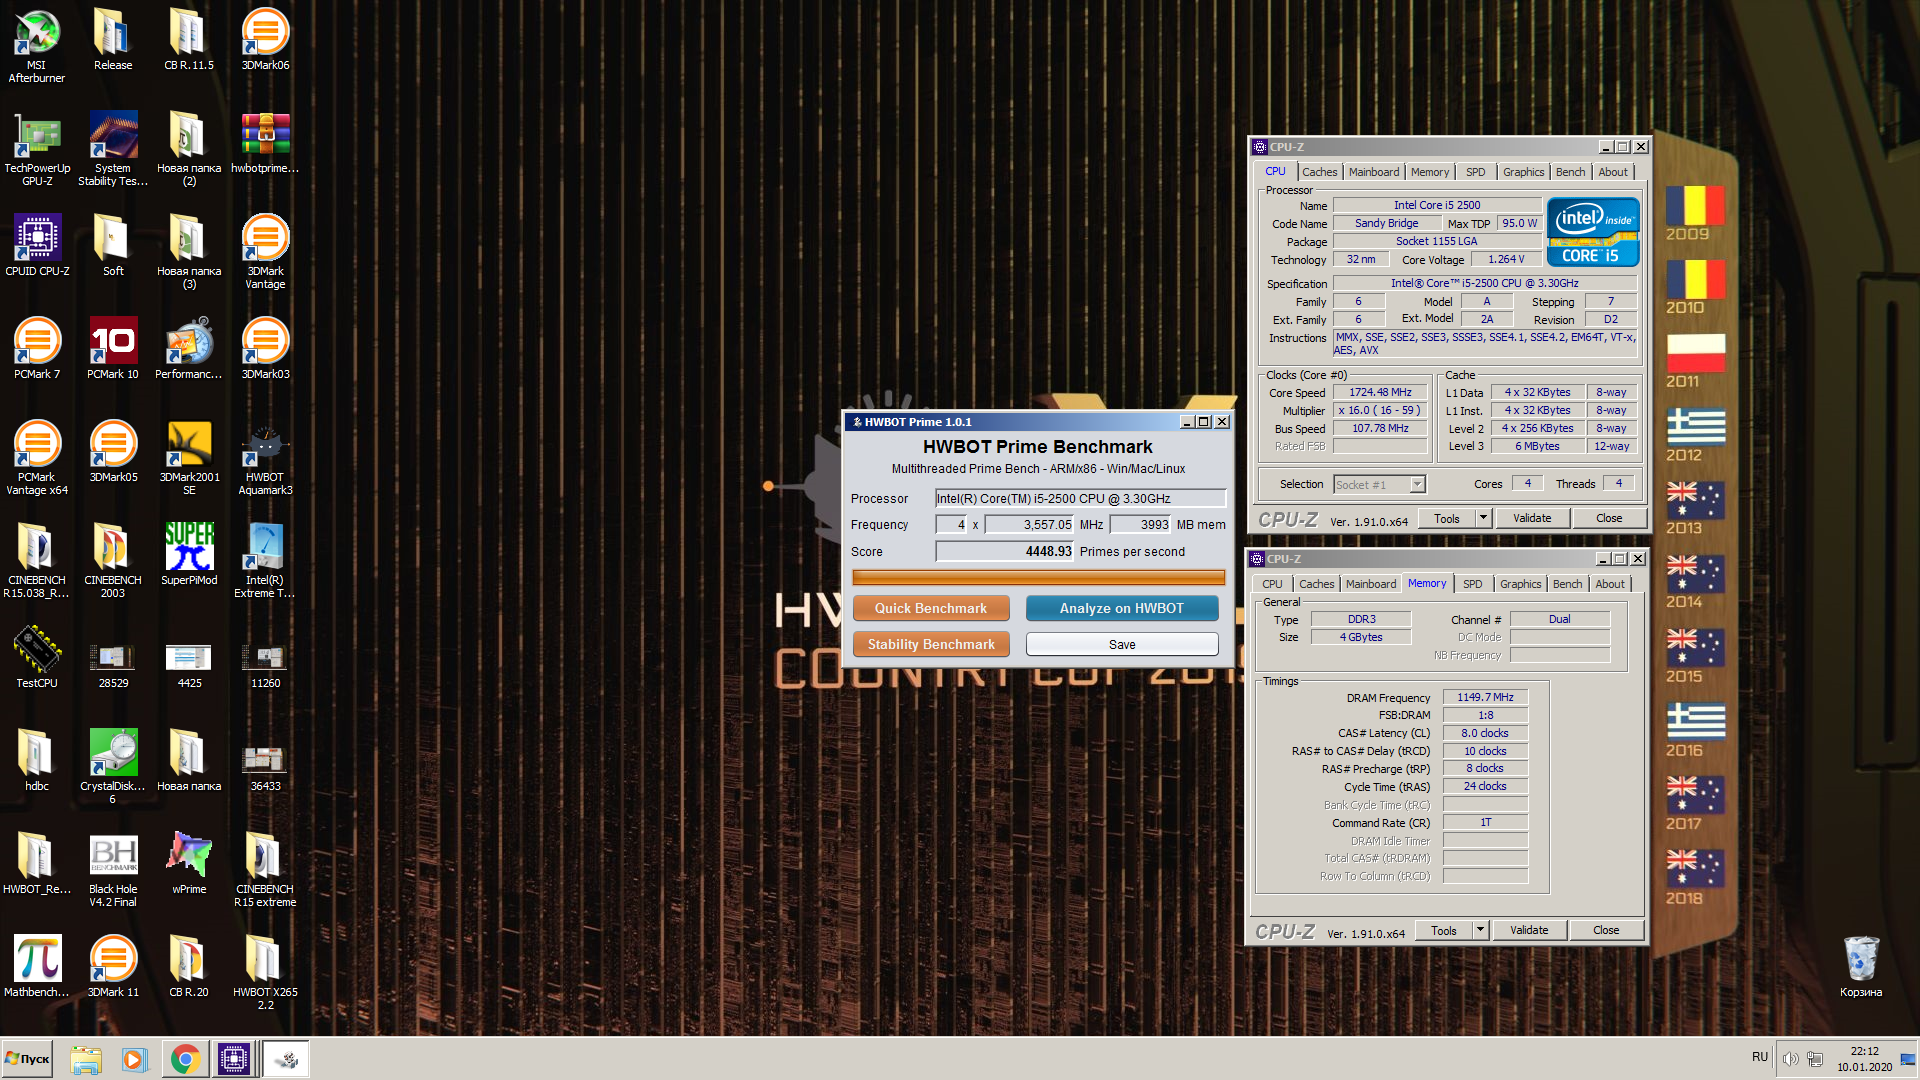Open TestCPU desktop icon
This screenshot has width=1920, height=1080.
click(37, 657)
